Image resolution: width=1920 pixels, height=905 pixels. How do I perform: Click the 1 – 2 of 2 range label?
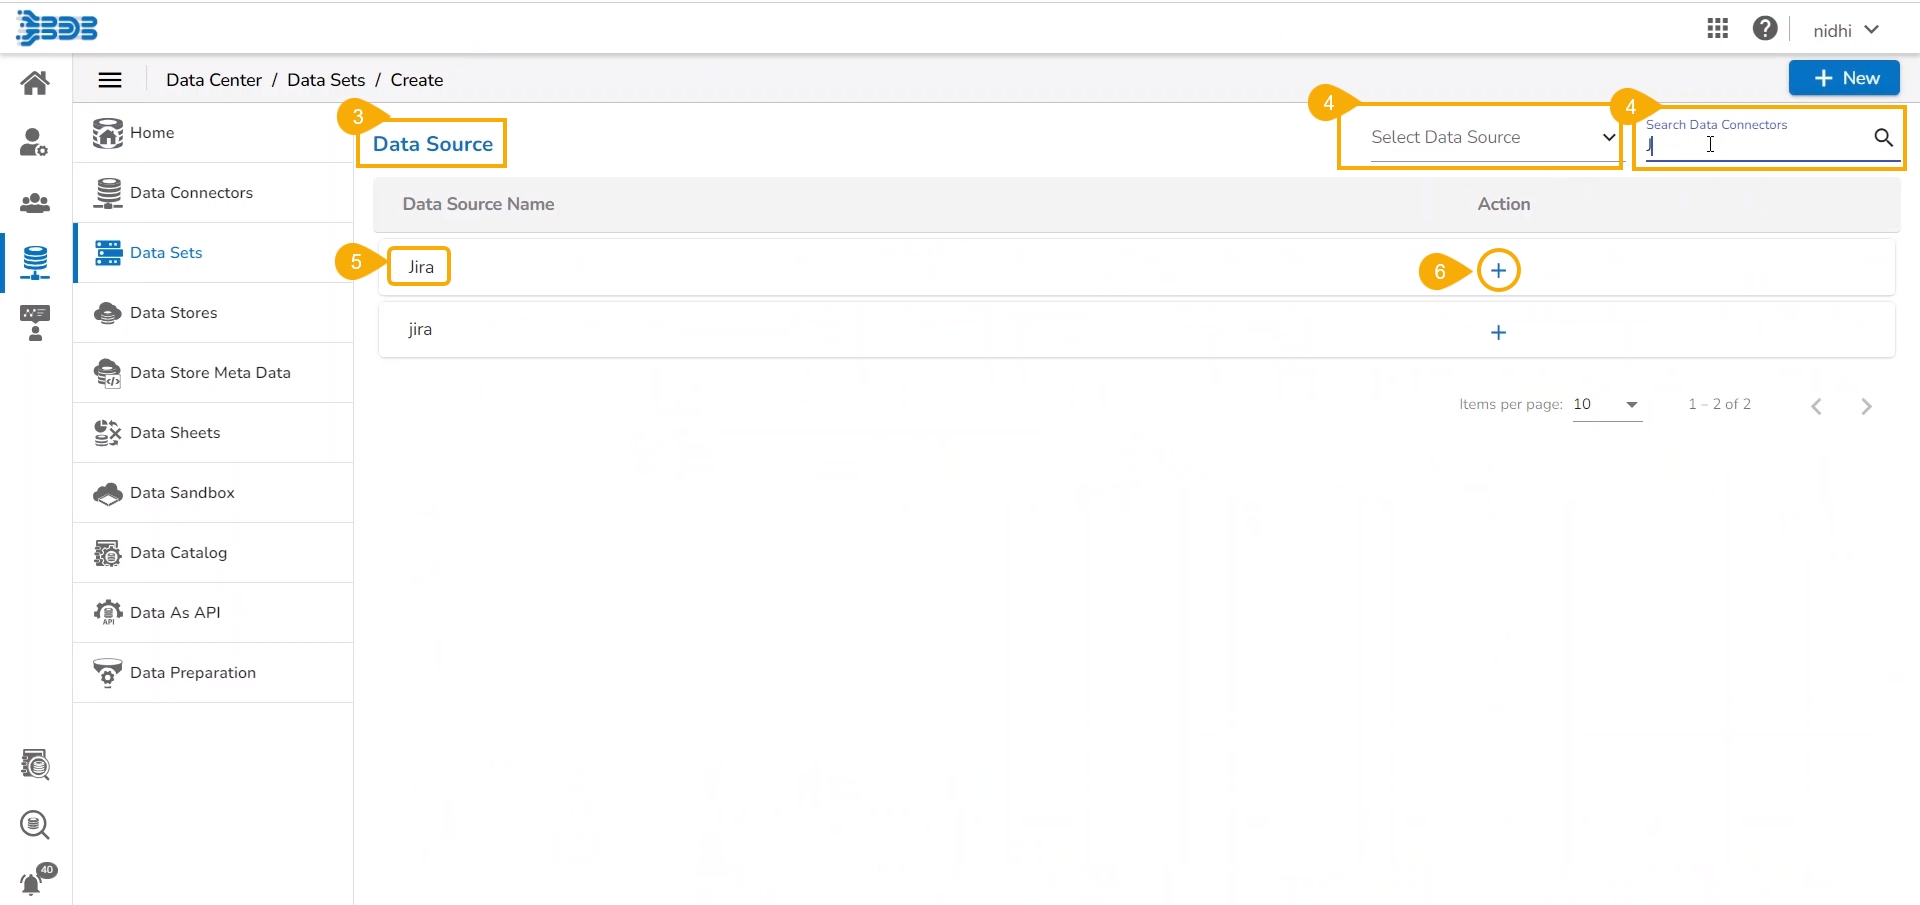[x=1720, y=404]
